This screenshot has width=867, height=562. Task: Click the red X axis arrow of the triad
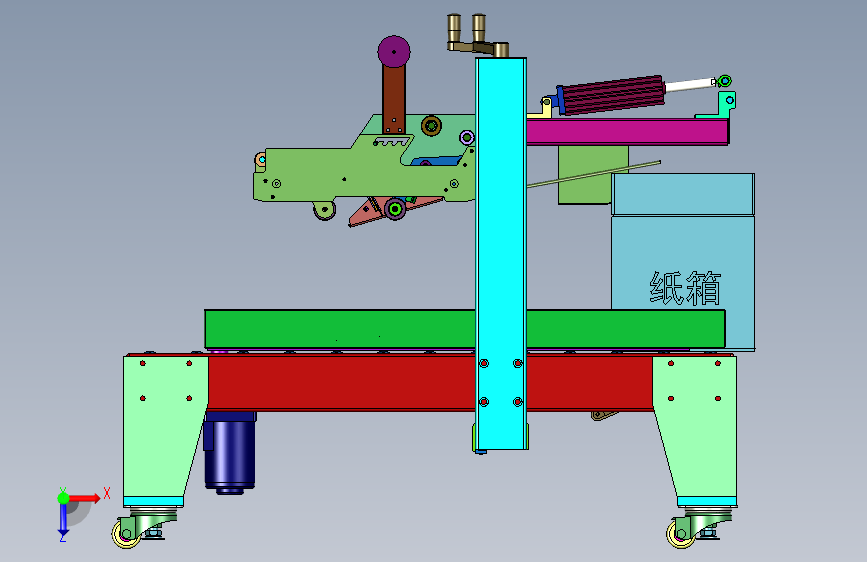tap(85, 498)
